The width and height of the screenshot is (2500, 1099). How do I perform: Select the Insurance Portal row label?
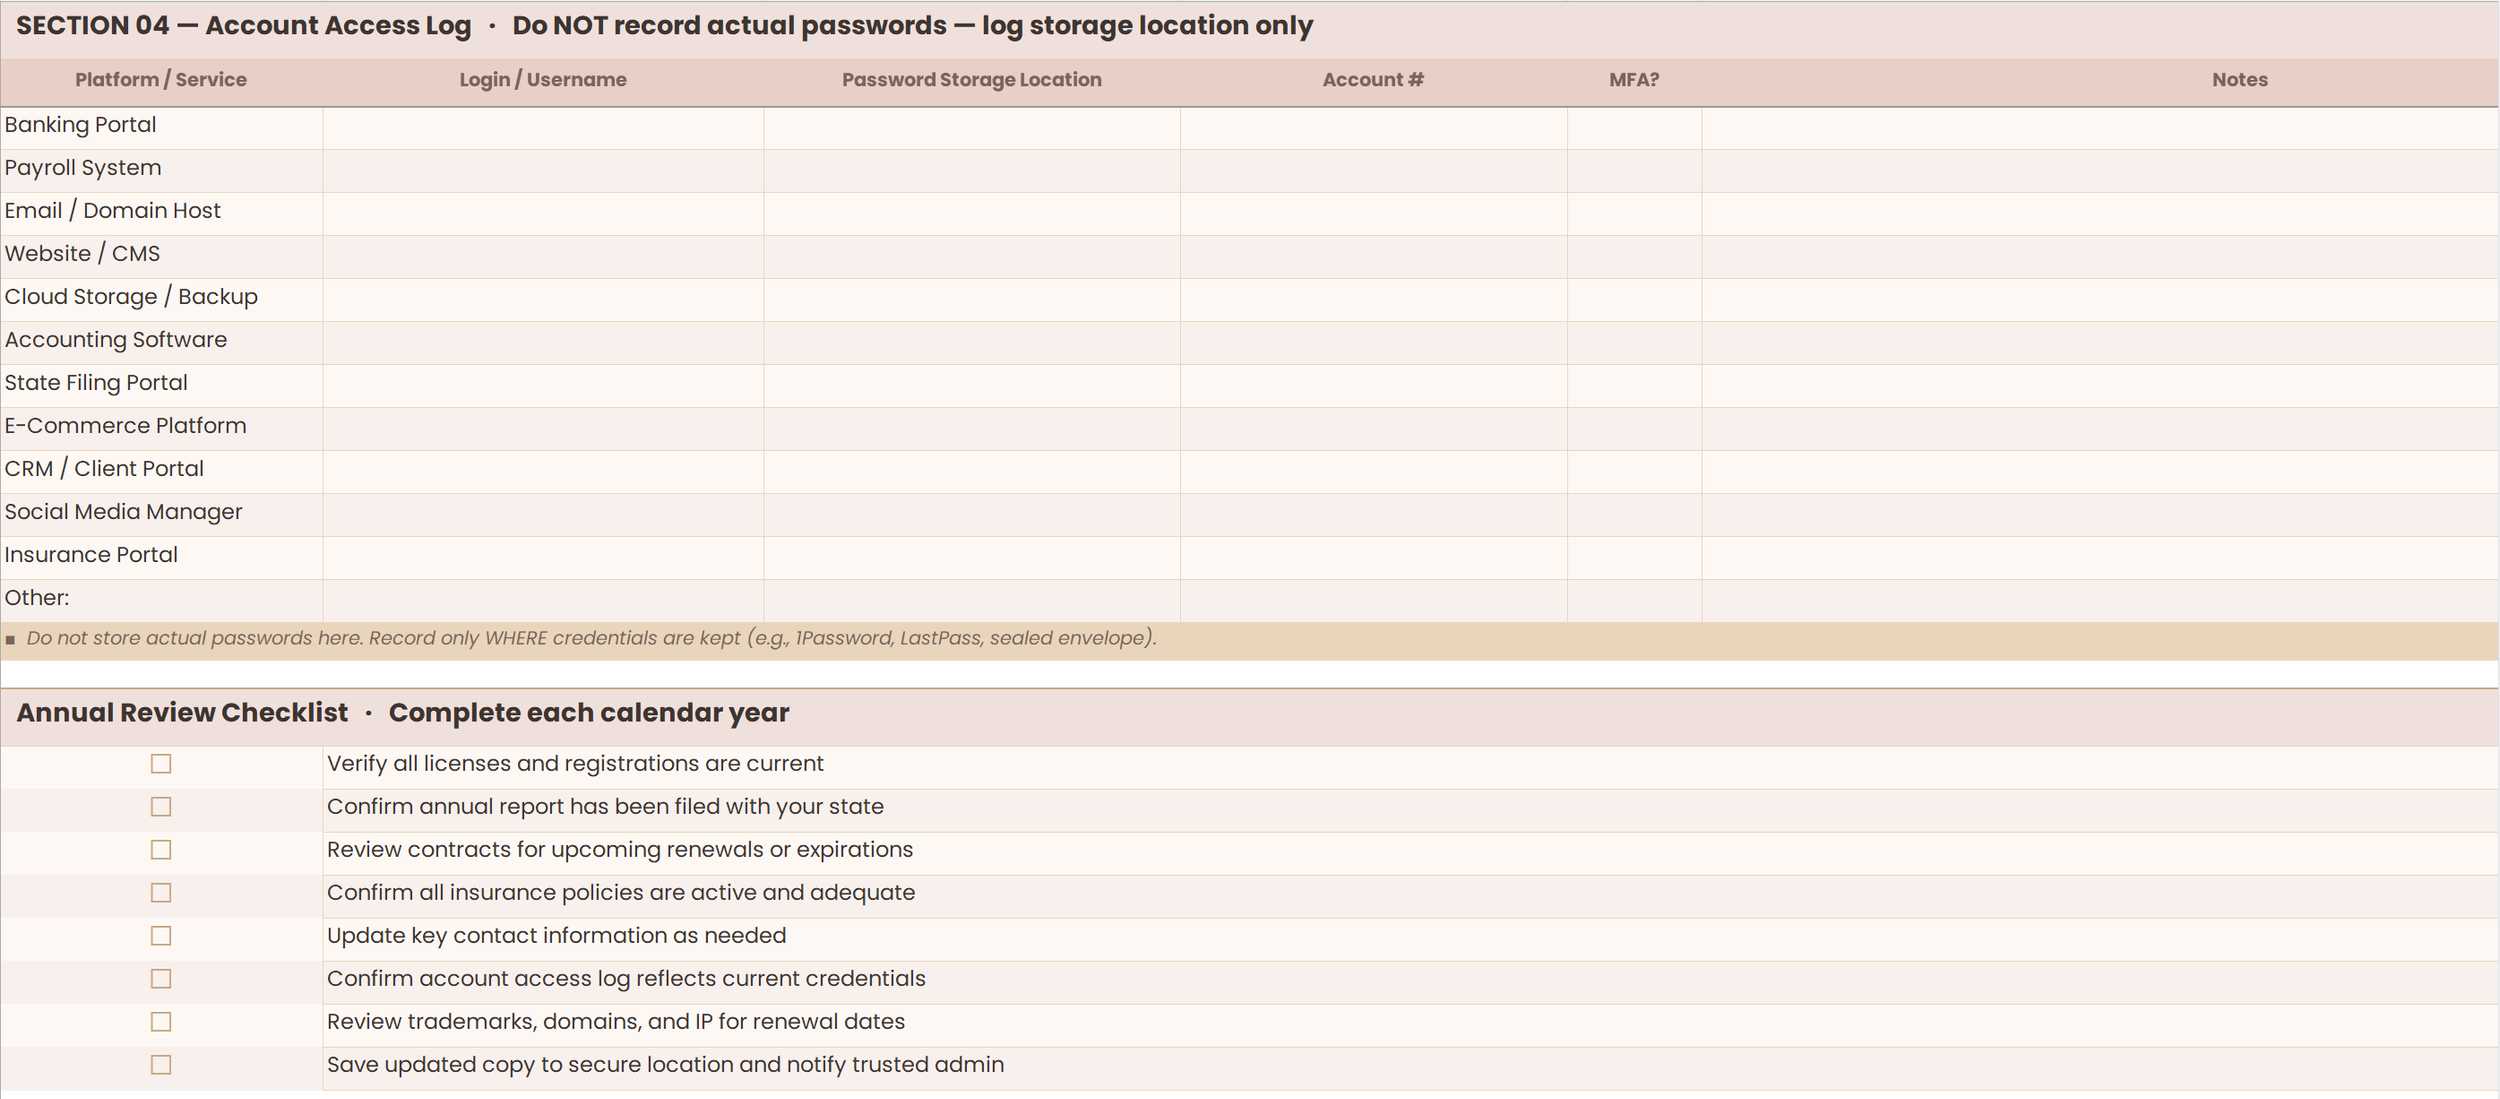pos(91,554)
